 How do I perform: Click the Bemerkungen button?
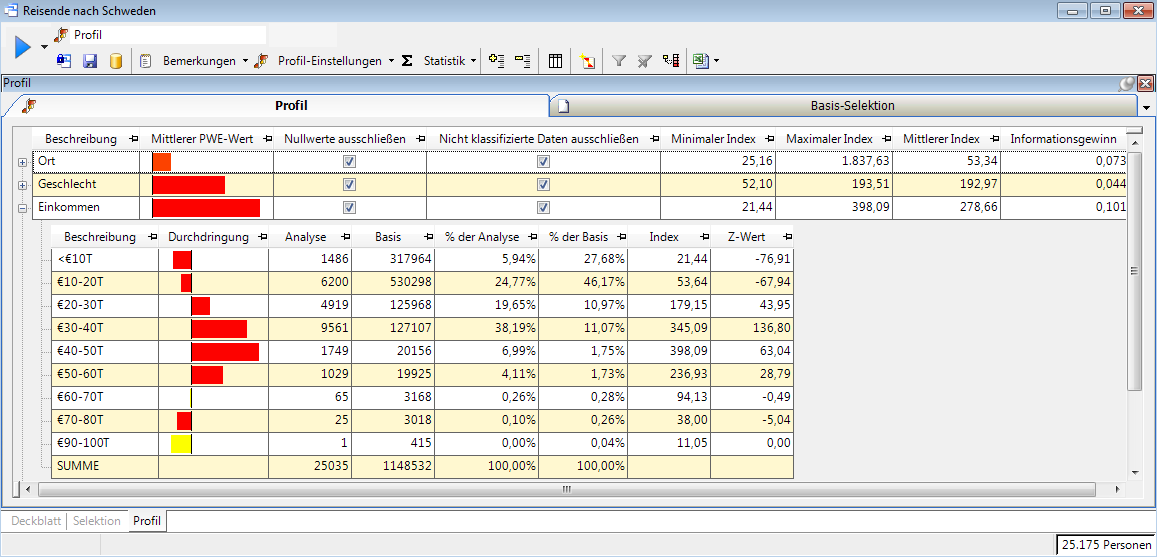[x=198, y=61]
